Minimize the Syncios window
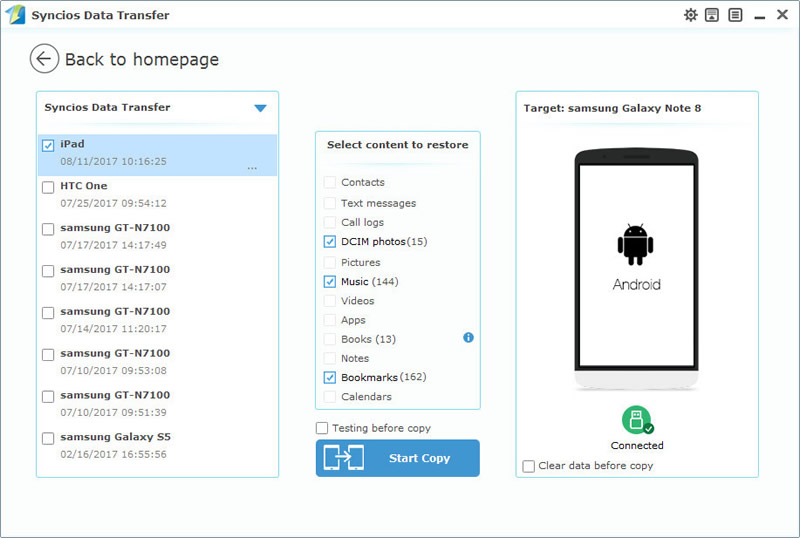The height and width of the screenshot is (538, 800). [x=760, y=16]
